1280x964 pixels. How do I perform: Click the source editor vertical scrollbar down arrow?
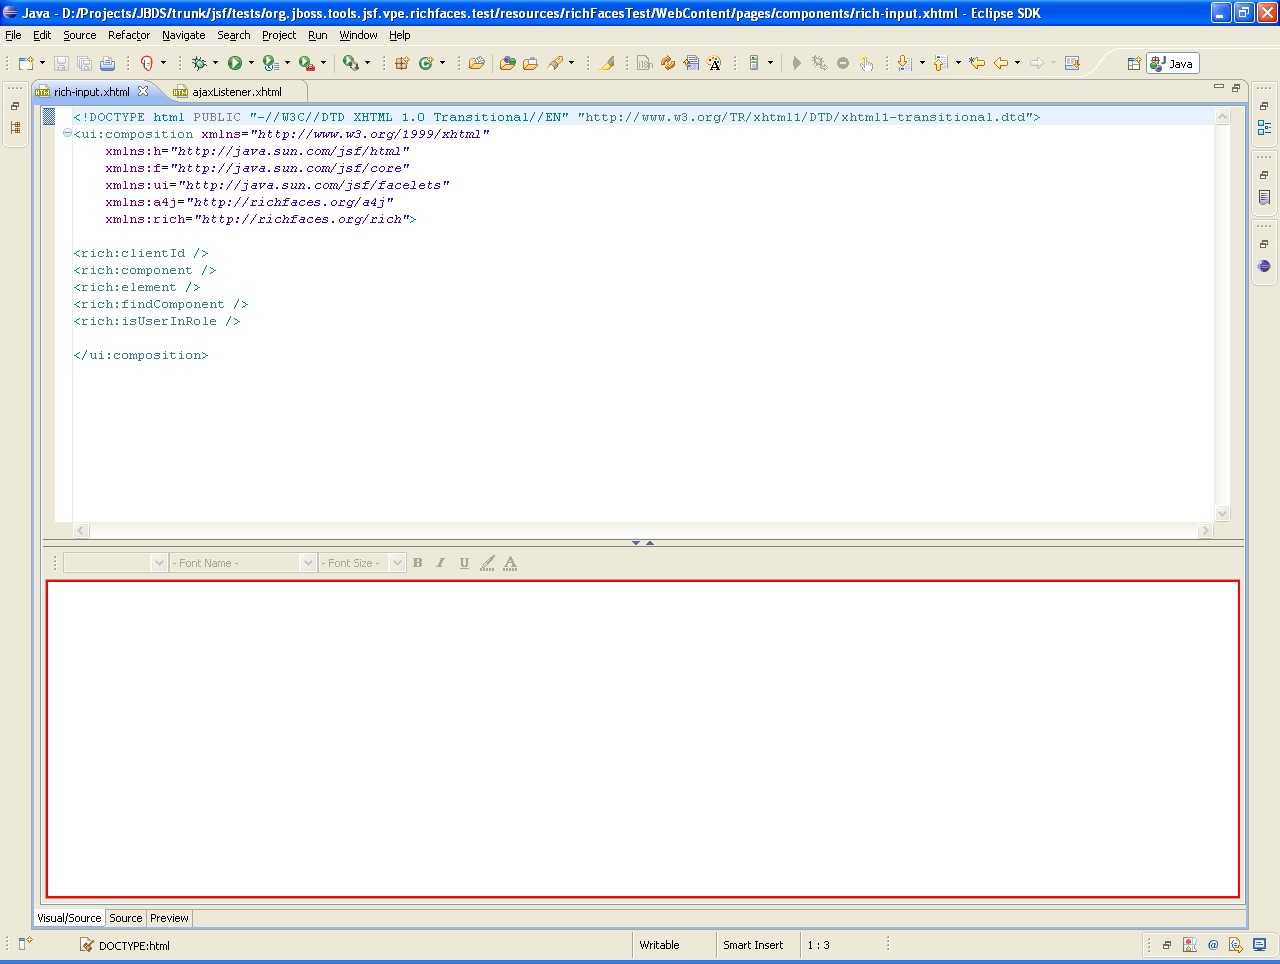pyautogui.click(x=1222, y=513)
